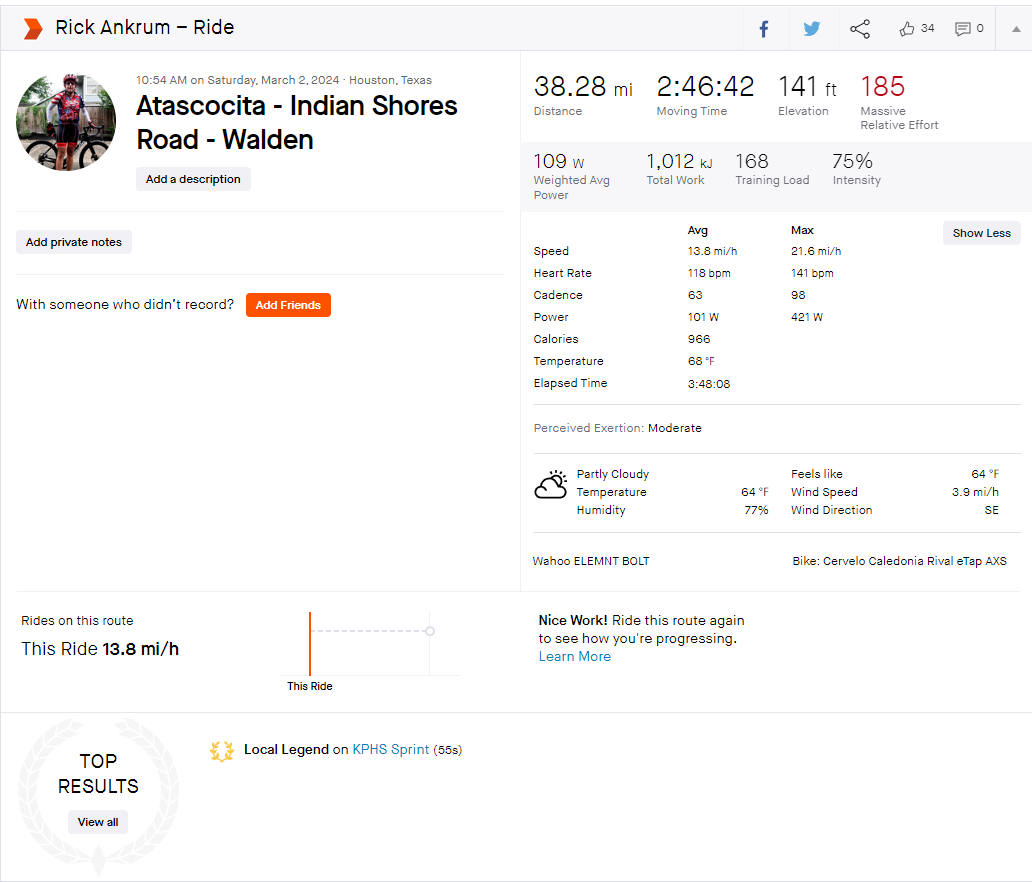
Task: Share the ride on Twitter
Action: click(812, 28)
